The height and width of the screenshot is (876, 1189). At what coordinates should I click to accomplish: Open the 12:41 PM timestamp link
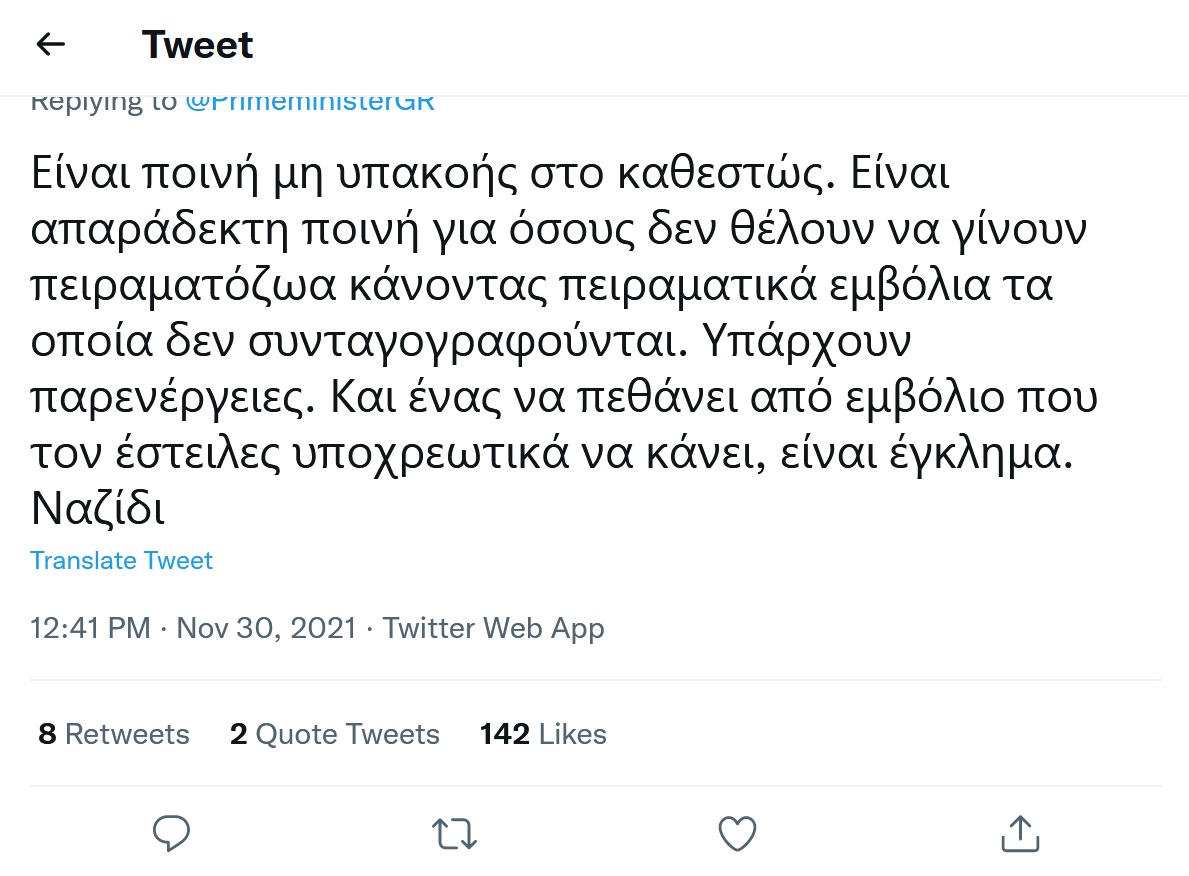click(90, 628)
